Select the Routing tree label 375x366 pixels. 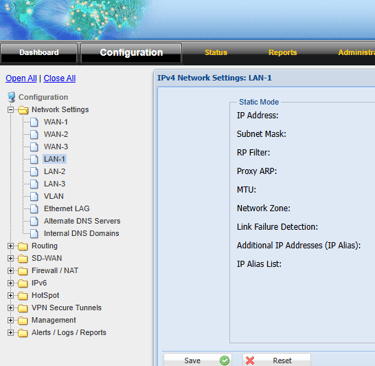(44, 246)
